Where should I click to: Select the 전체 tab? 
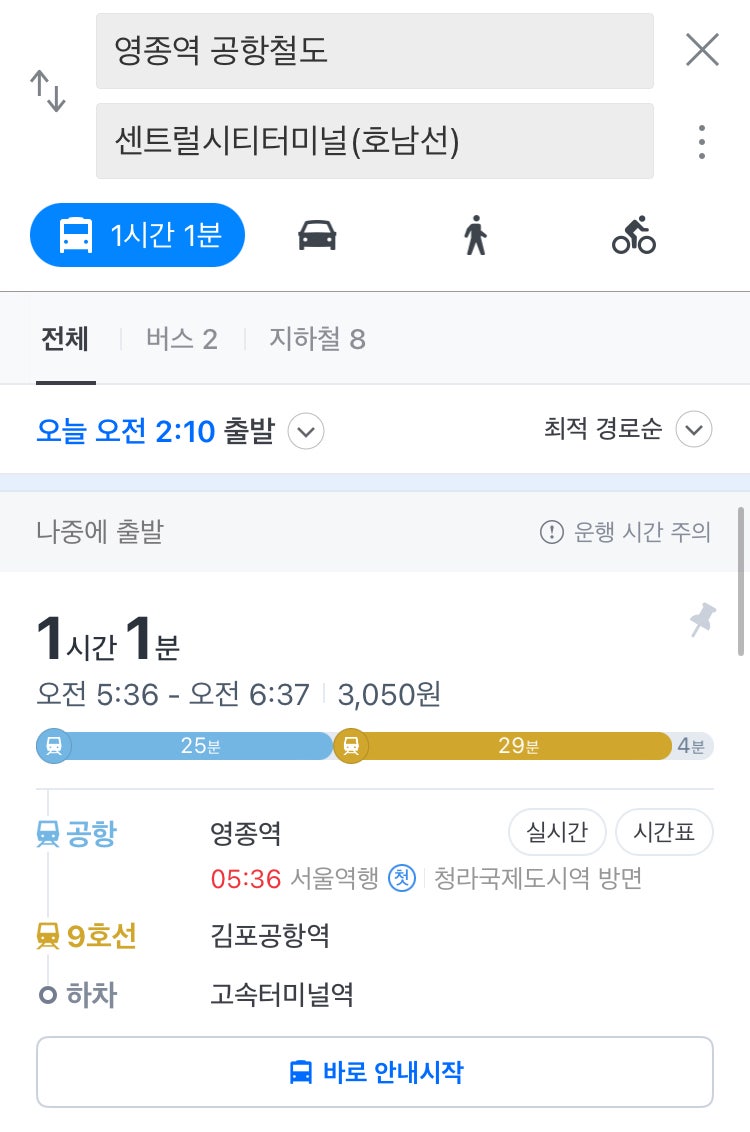(x=65, y=339)
